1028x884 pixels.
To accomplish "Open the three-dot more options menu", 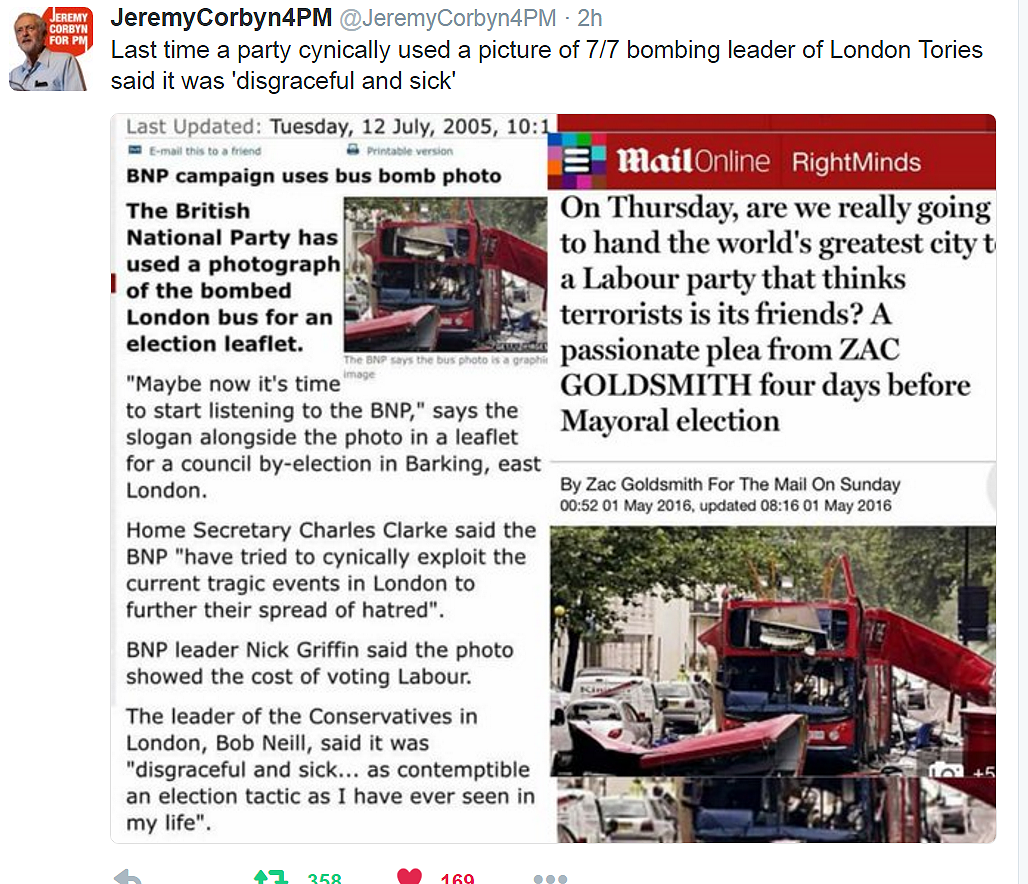I will click(550, 879).
